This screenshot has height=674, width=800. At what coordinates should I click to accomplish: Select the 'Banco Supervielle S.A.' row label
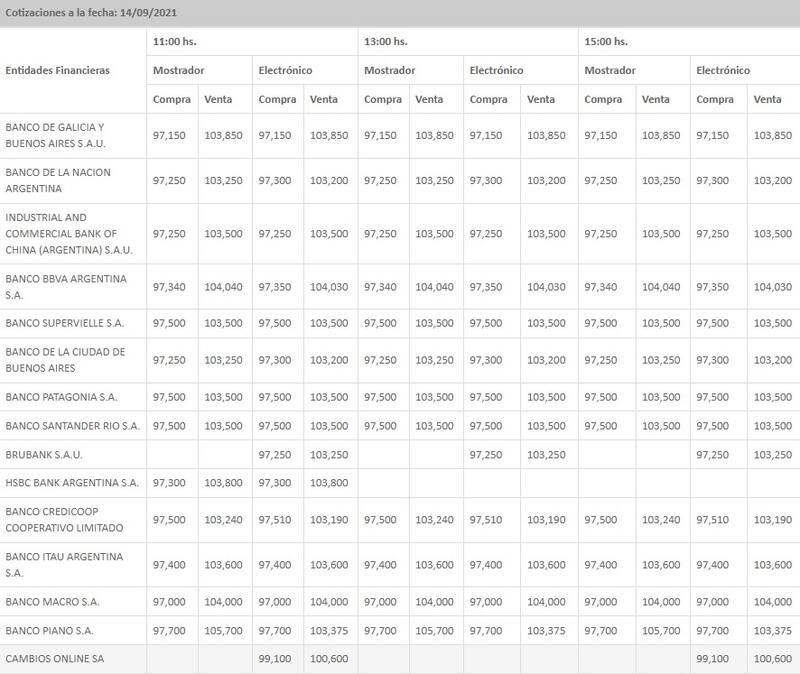pyautogui.click(x=65, y=324)
